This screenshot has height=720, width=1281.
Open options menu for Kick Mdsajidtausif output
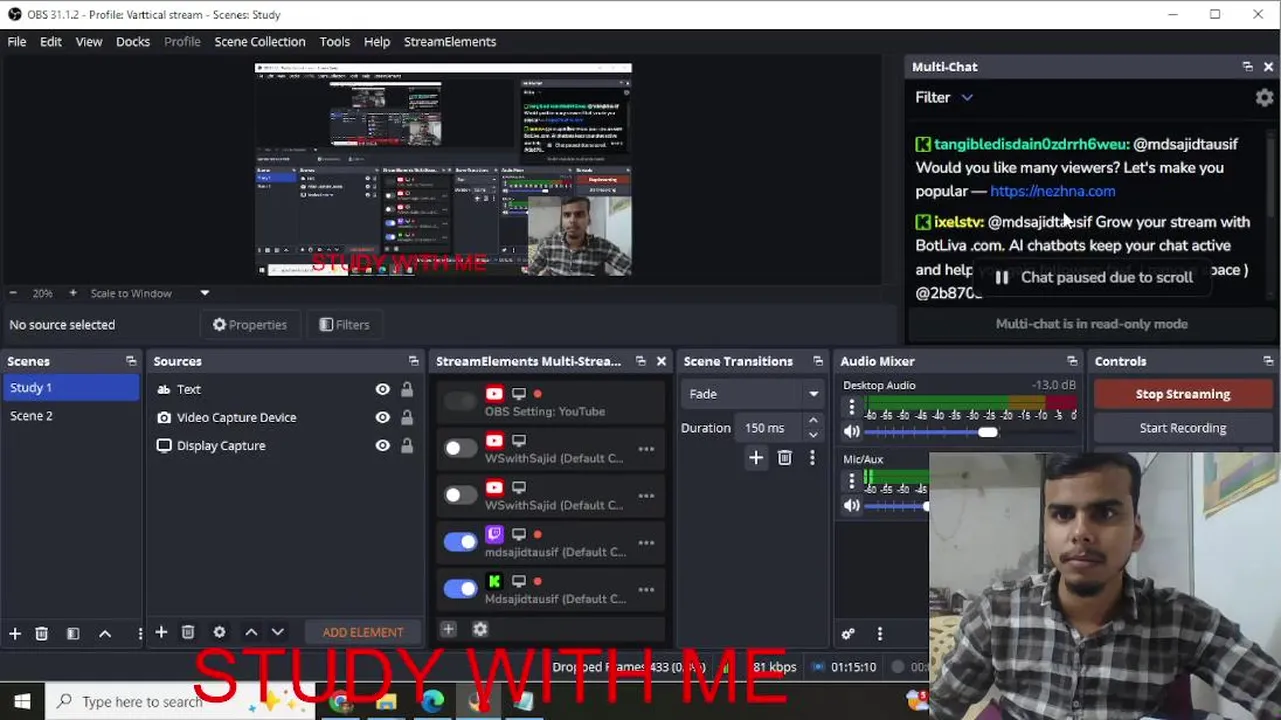point(646,590)
